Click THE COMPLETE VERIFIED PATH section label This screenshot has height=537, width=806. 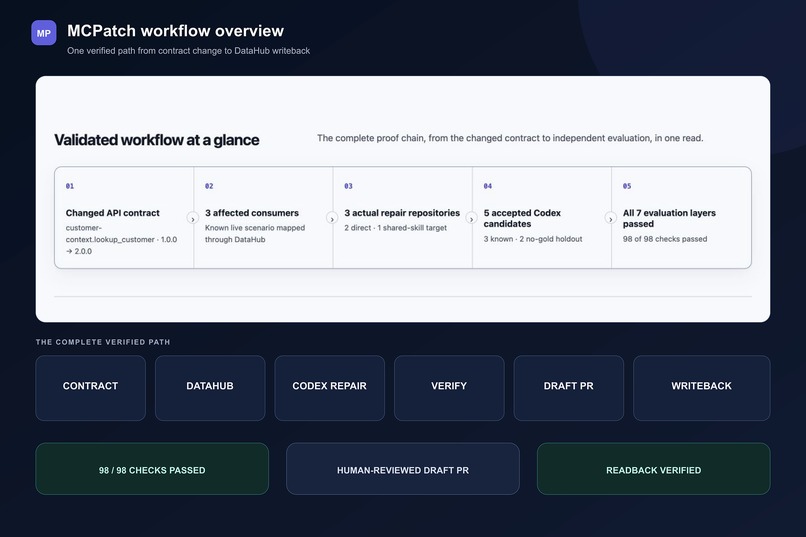103,342
